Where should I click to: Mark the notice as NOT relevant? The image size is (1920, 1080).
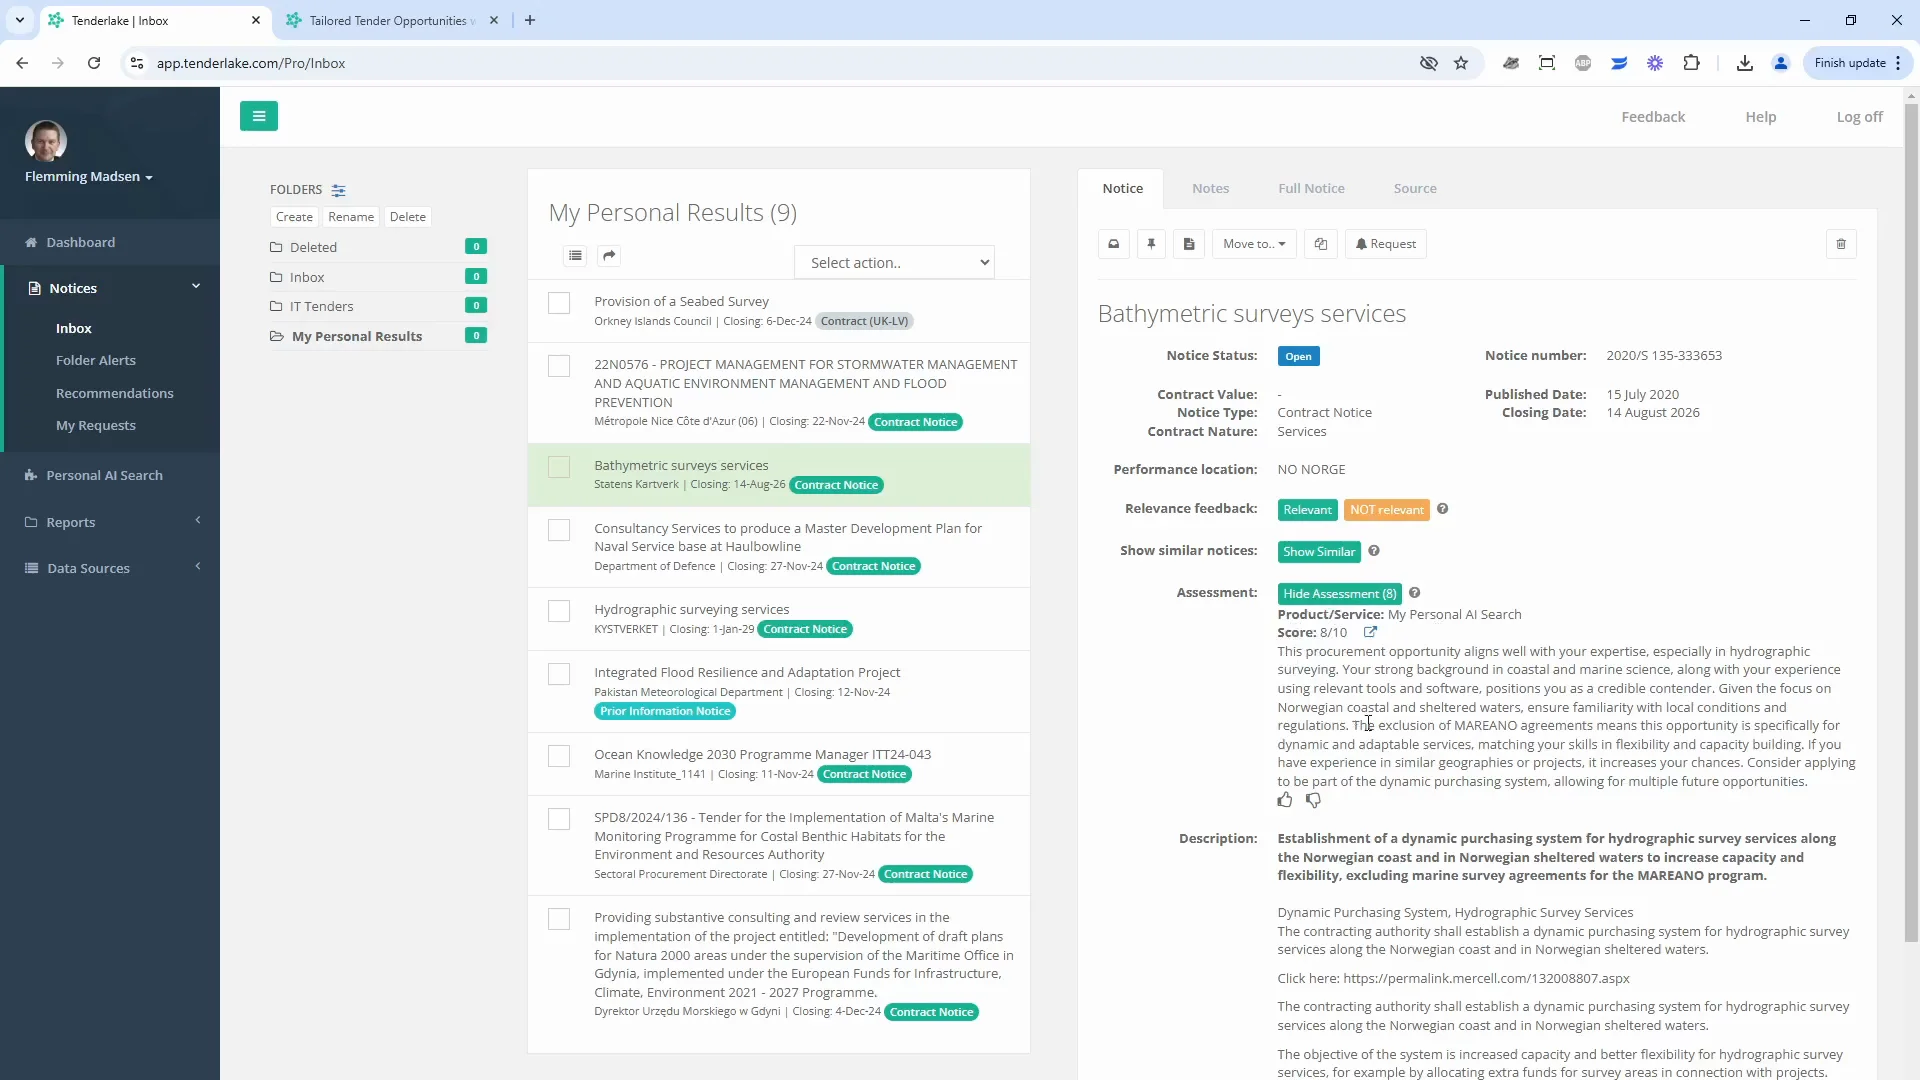[1386, 510]
